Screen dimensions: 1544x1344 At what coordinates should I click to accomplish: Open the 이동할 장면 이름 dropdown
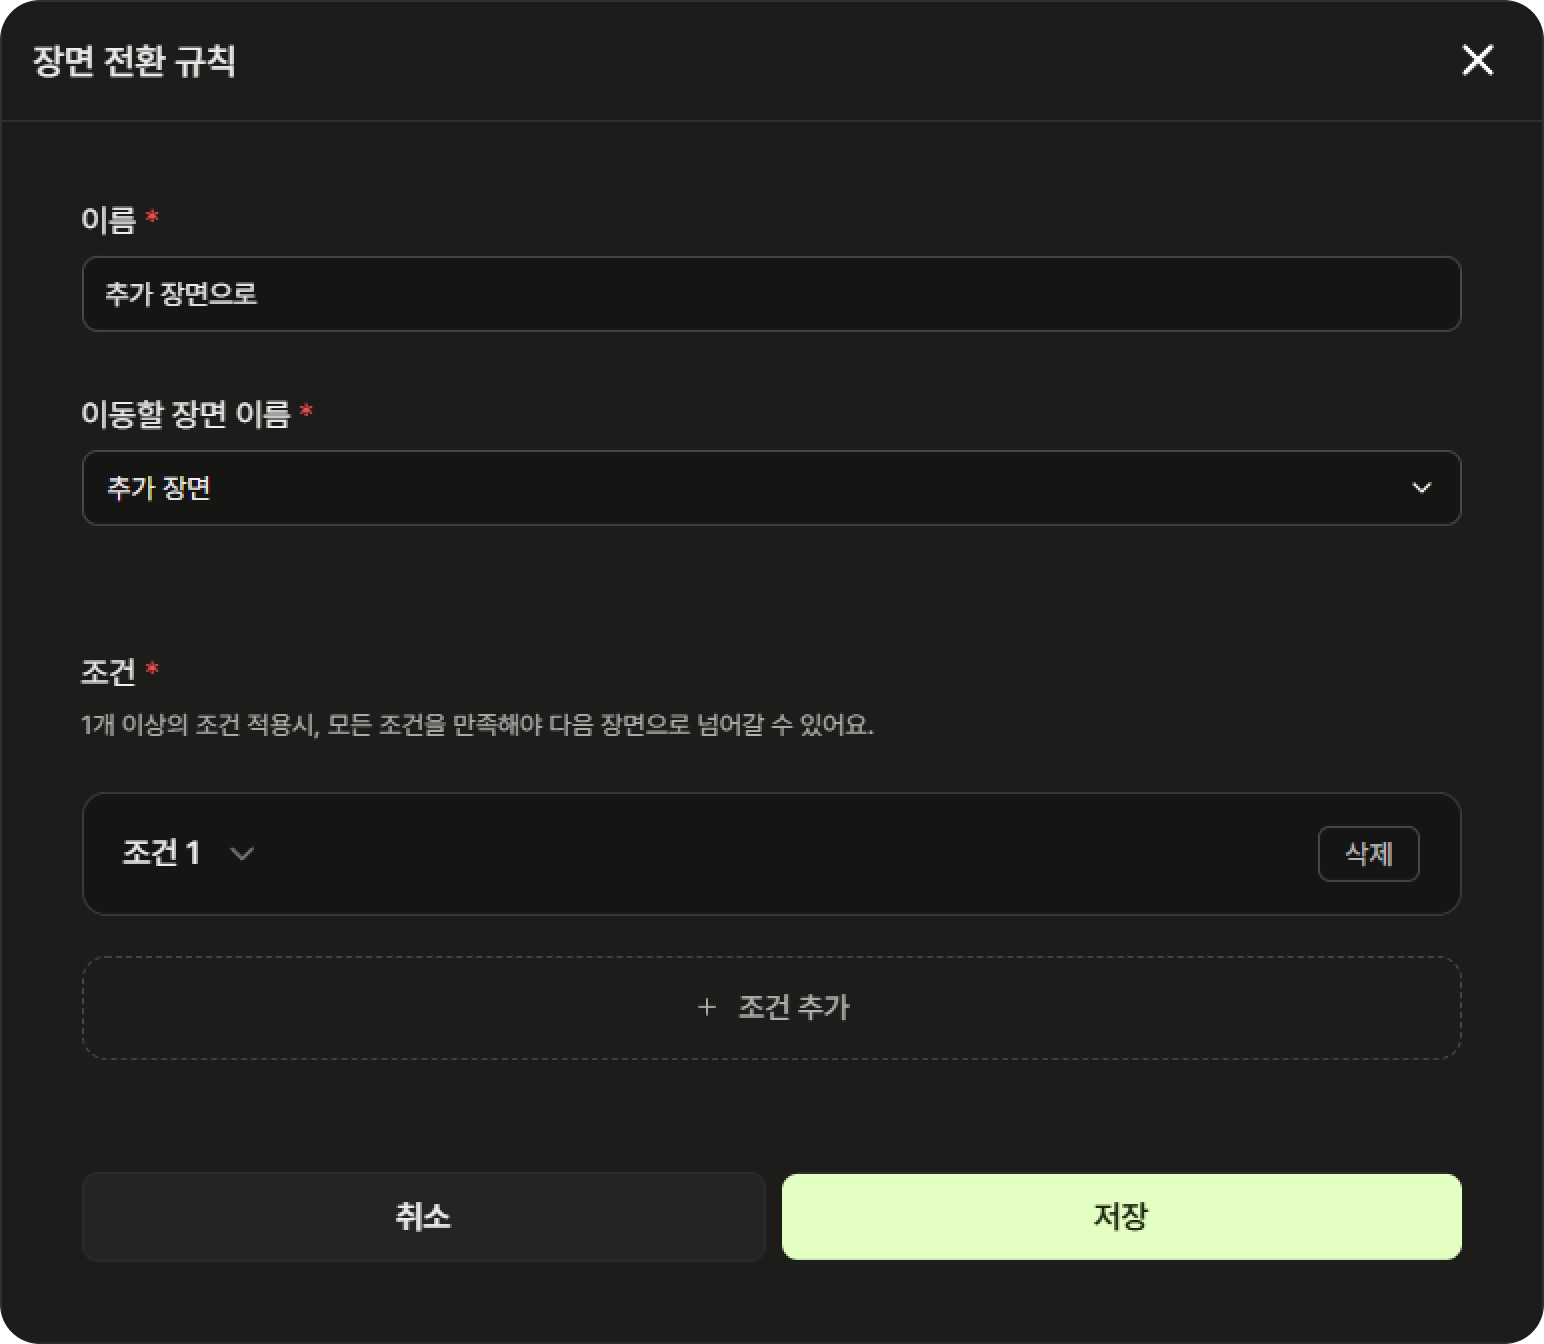coord(771,488)
